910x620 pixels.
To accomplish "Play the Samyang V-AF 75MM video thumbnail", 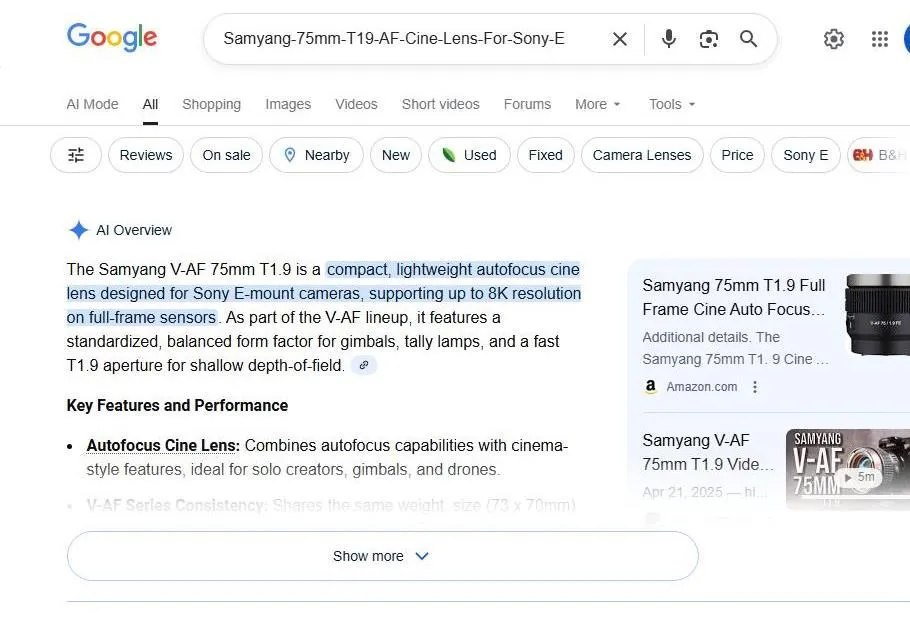I will pos(848,469).
